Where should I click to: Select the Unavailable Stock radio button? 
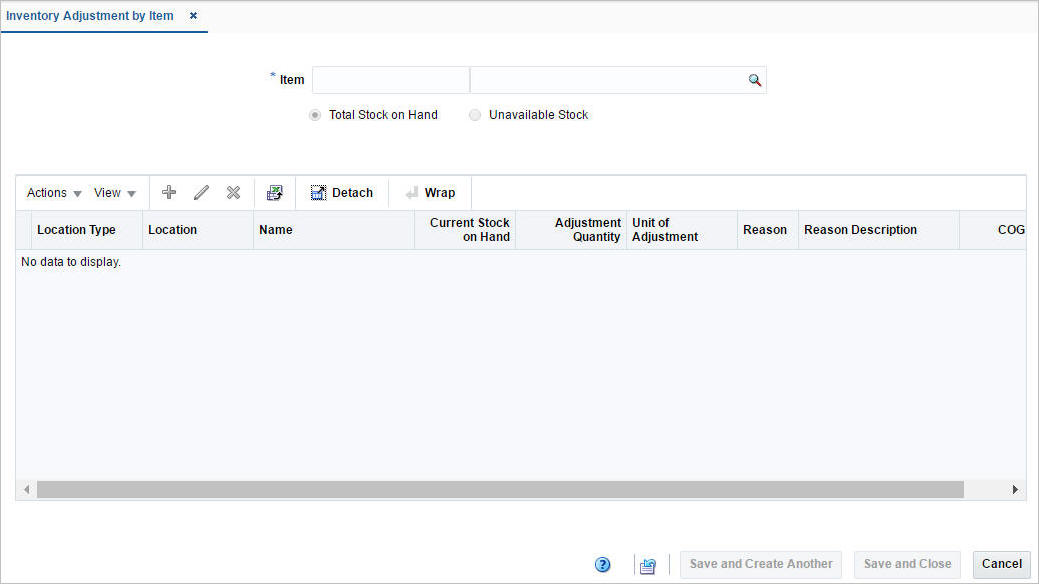474,115
